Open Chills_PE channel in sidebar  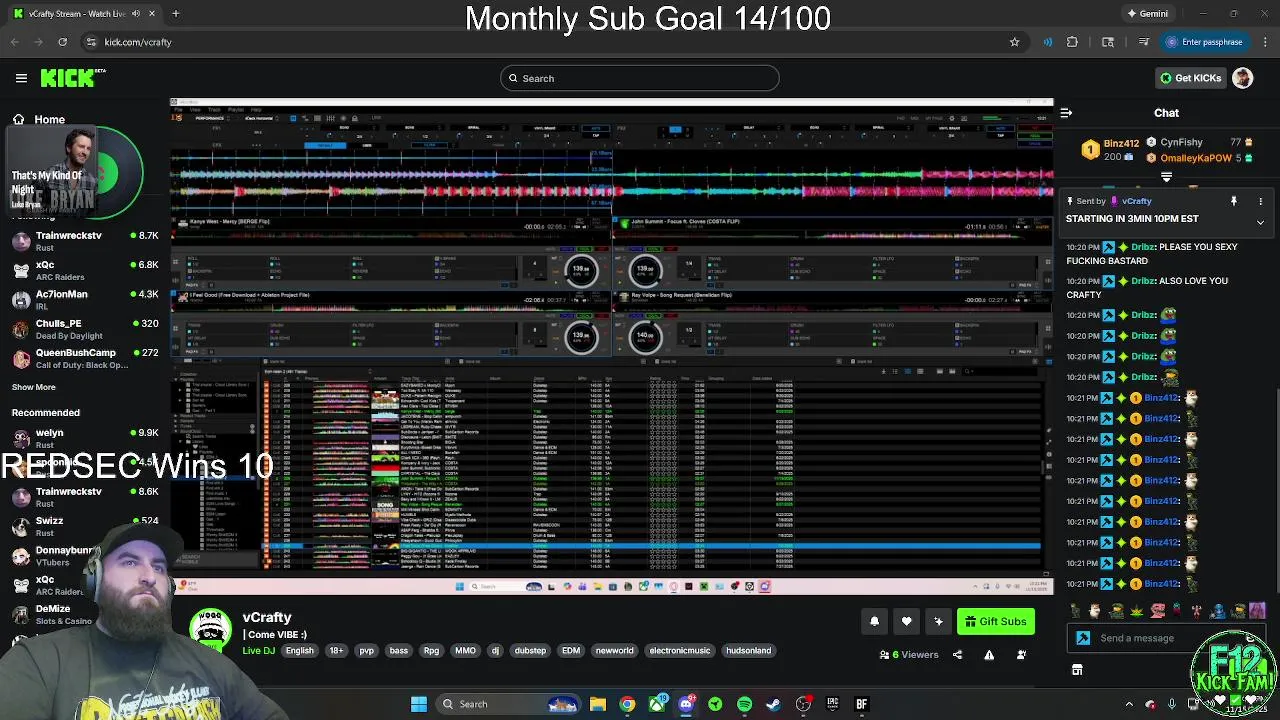pos(85,329)
